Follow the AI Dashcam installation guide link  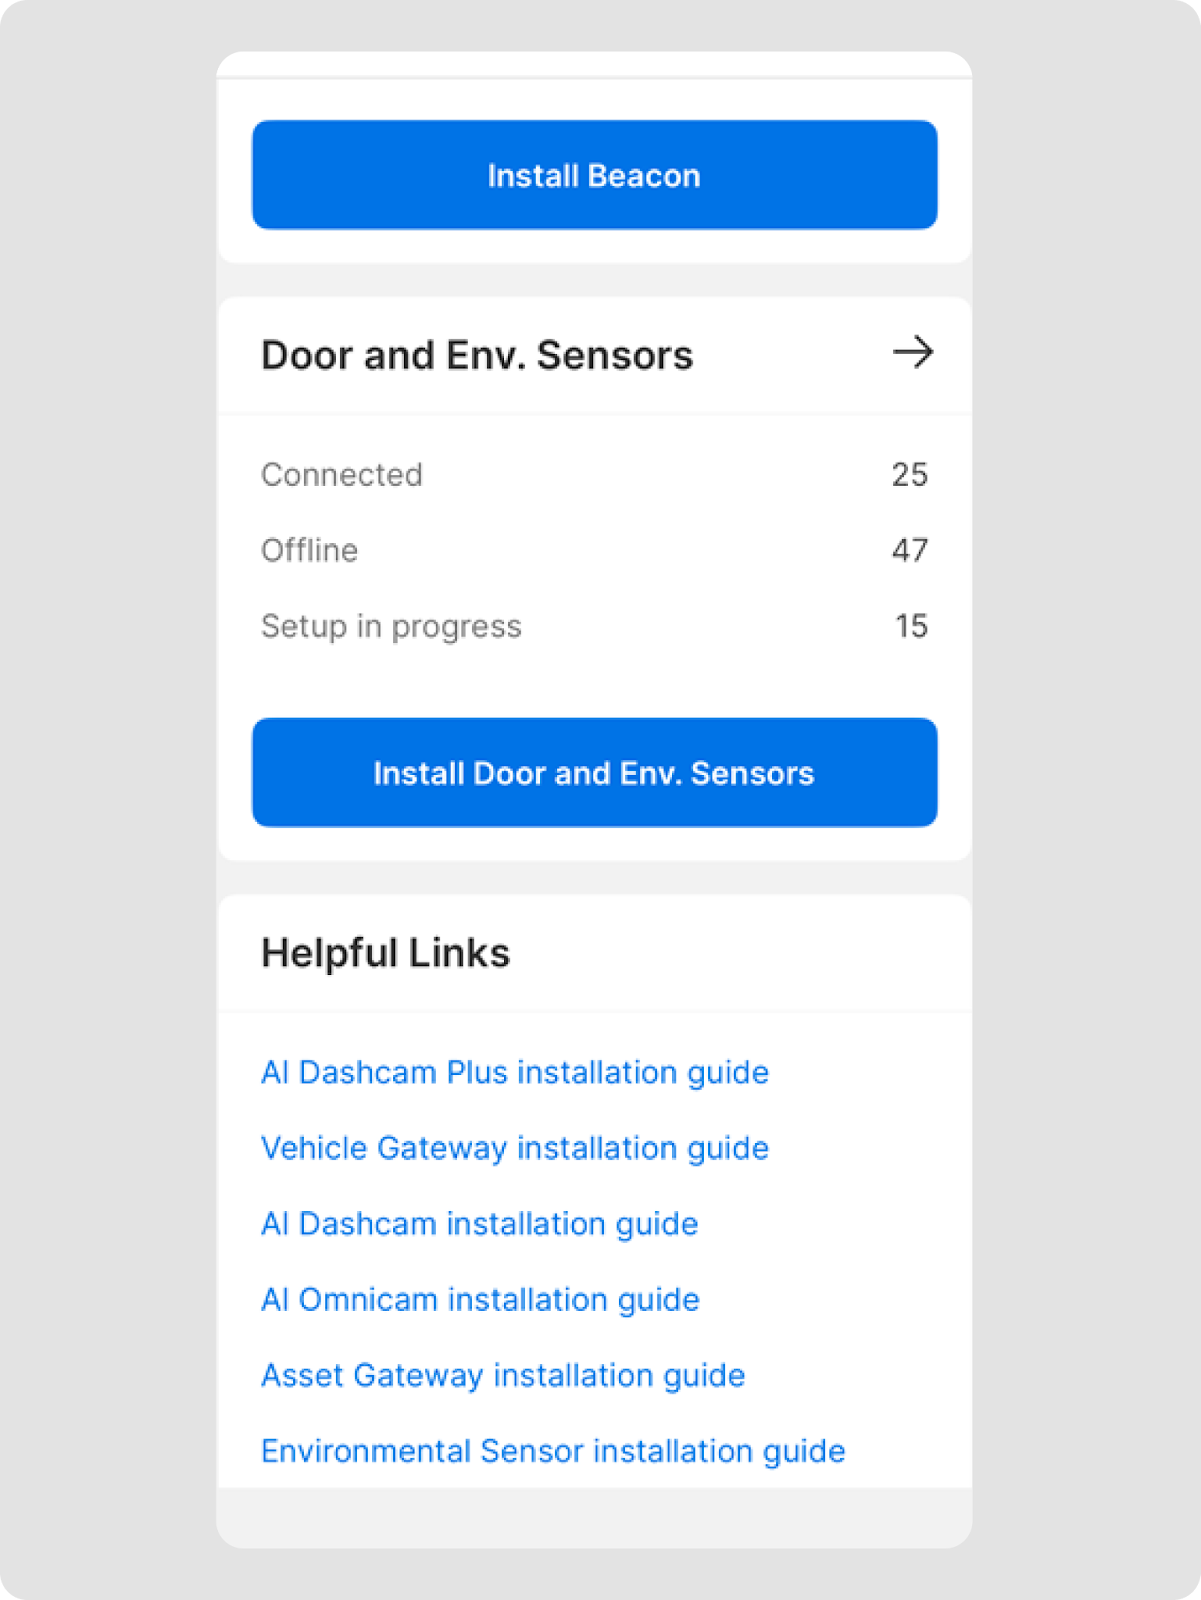click(x=479, y=1225)
